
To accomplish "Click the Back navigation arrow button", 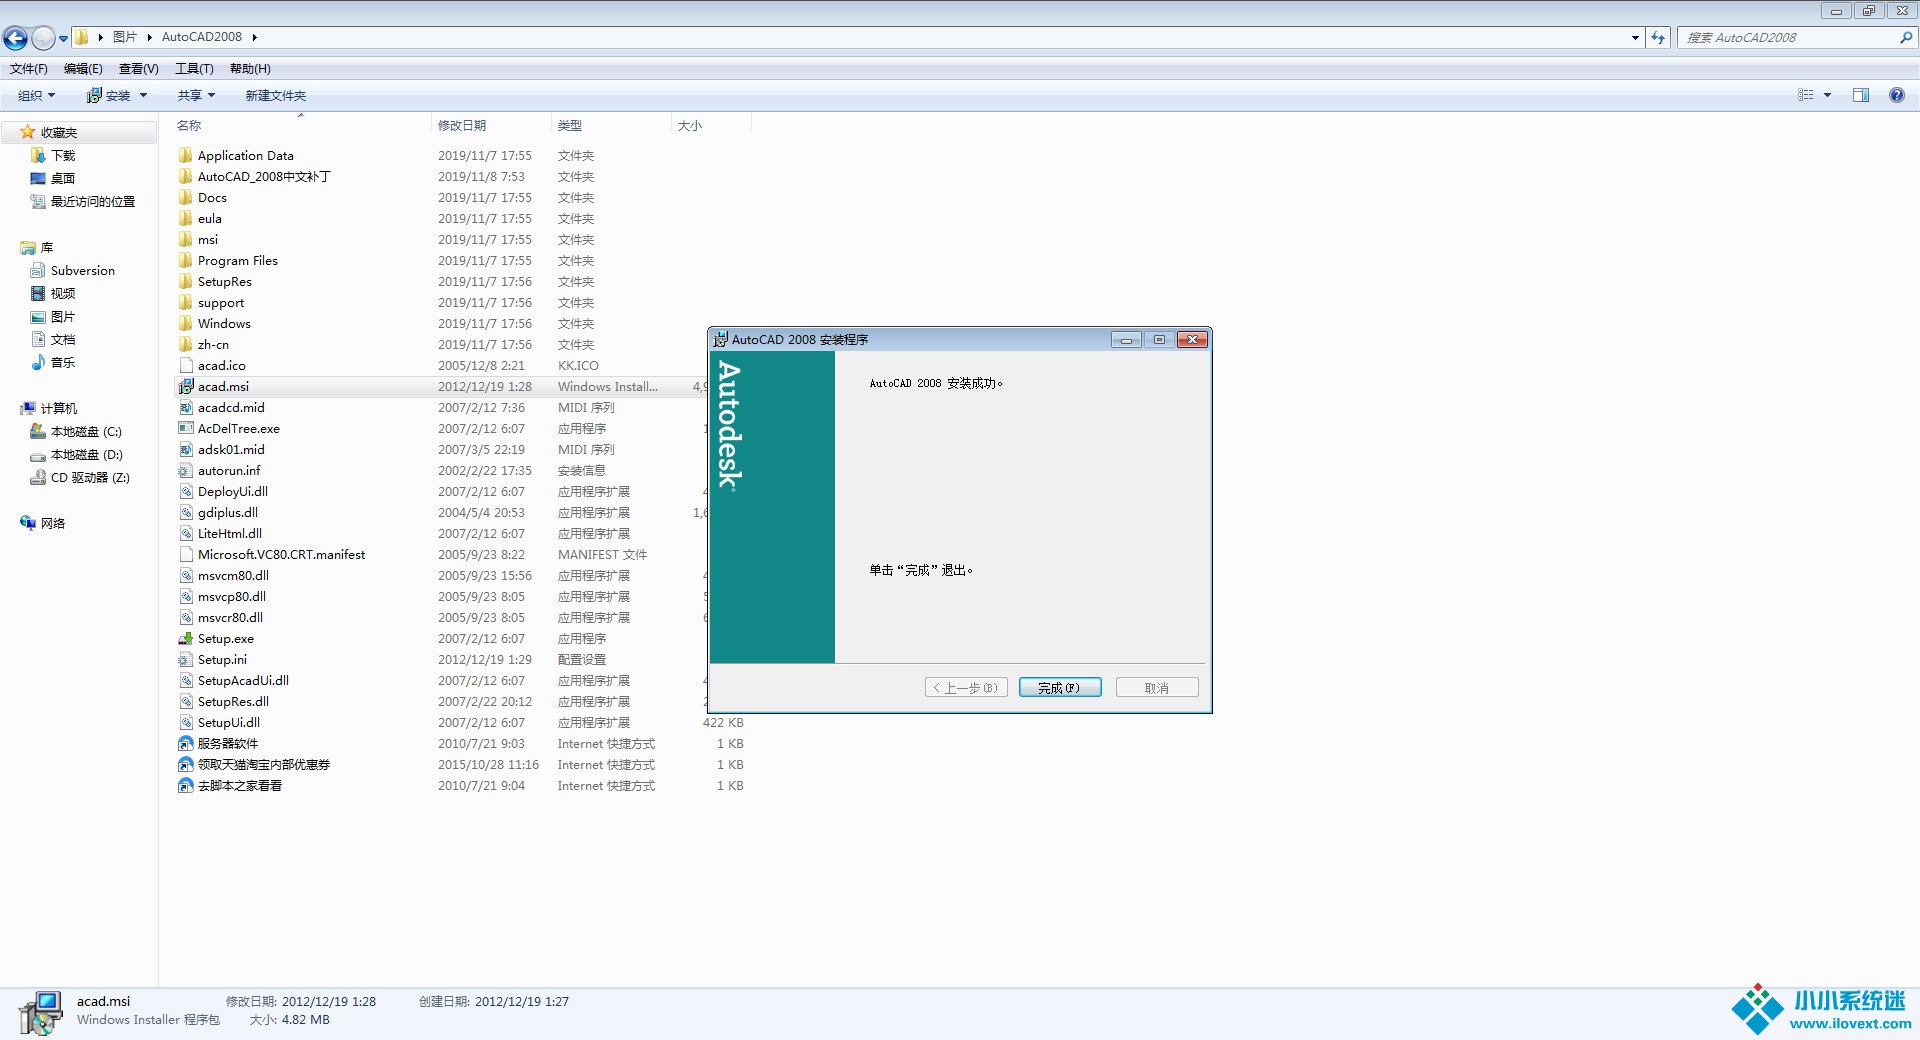I will (15, 38).
